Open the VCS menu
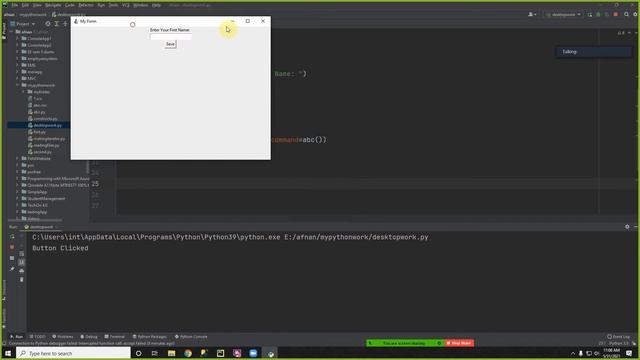This screenshot has width=640, height=360. [x=126, y=5]
